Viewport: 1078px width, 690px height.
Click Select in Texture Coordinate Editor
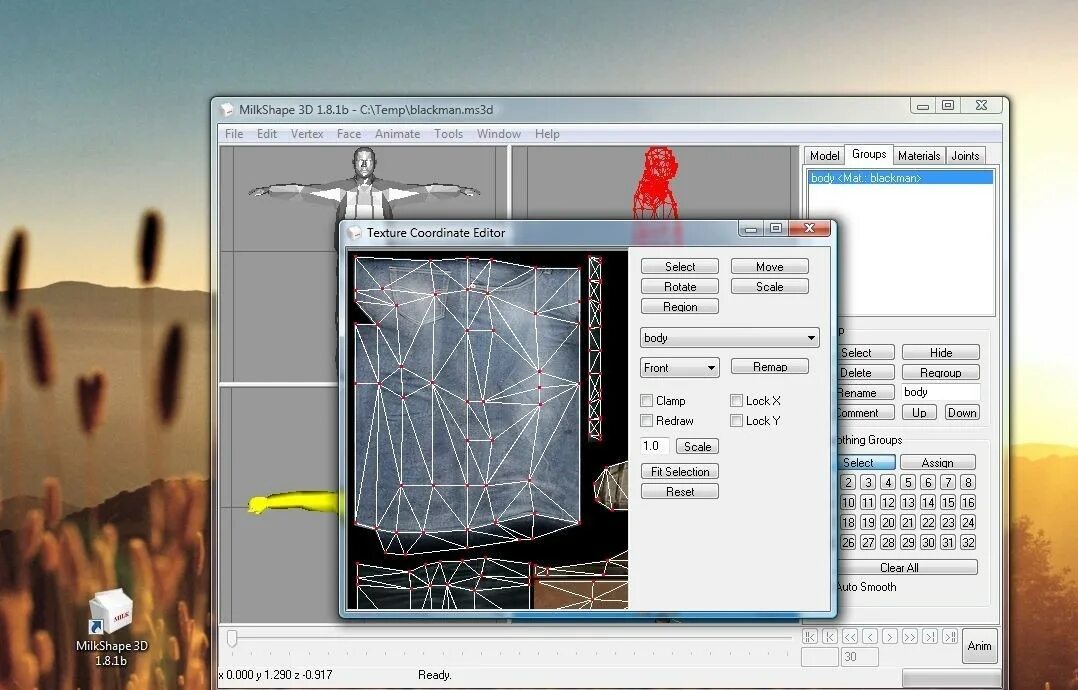click(680, 267)
